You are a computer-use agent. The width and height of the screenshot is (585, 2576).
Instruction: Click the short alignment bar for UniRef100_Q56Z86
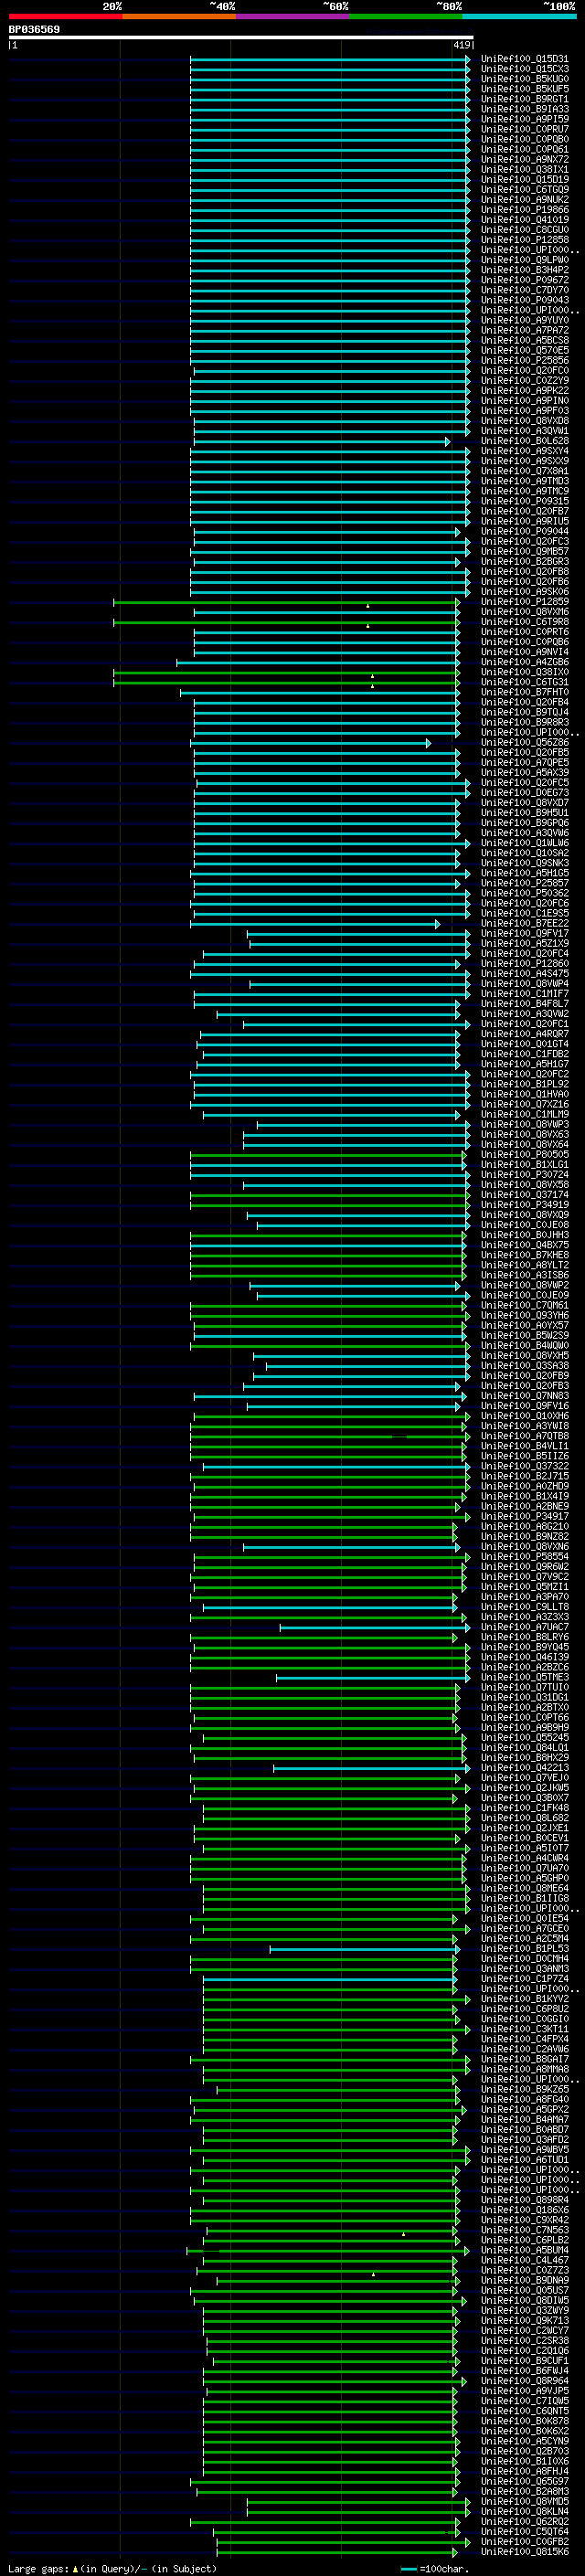point(311,743)
